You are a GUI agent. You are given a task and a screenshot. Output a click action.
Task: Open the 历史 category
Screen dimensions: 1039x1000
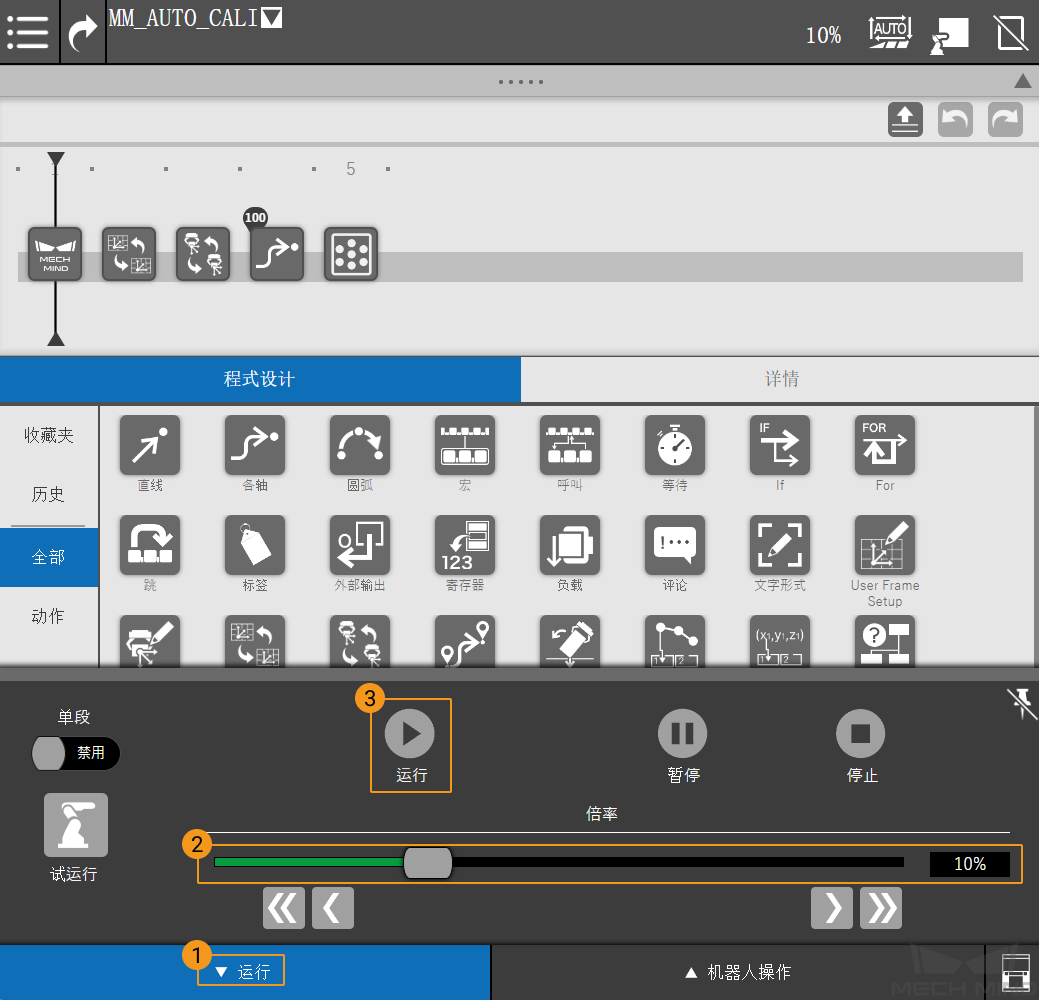pyautogui.click(x=48, y=494)
